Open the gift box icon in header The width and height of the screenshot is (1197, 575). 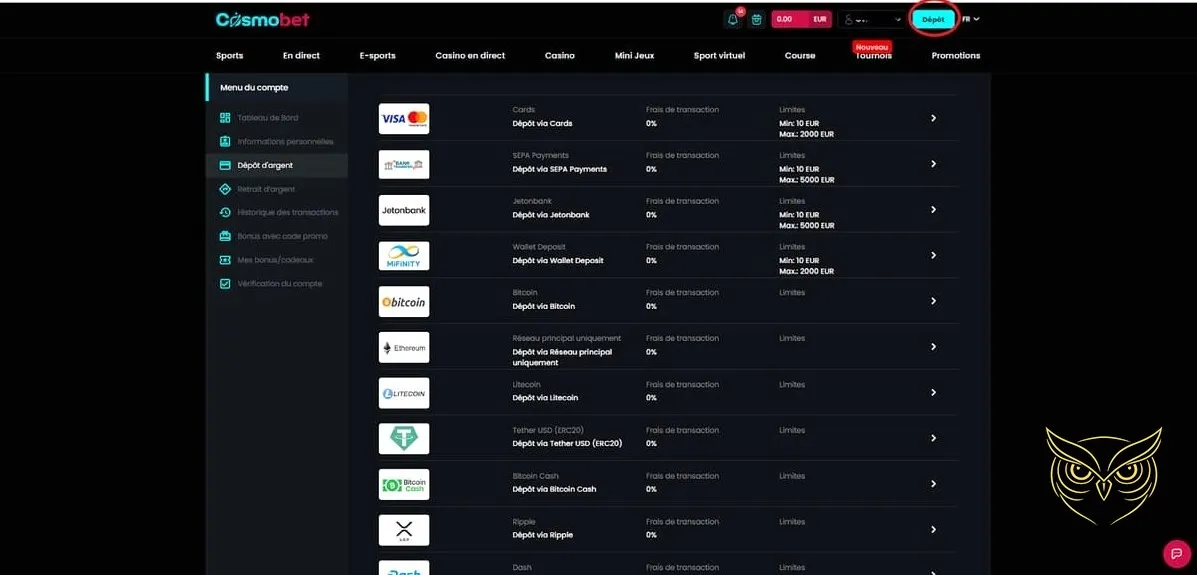757,20
